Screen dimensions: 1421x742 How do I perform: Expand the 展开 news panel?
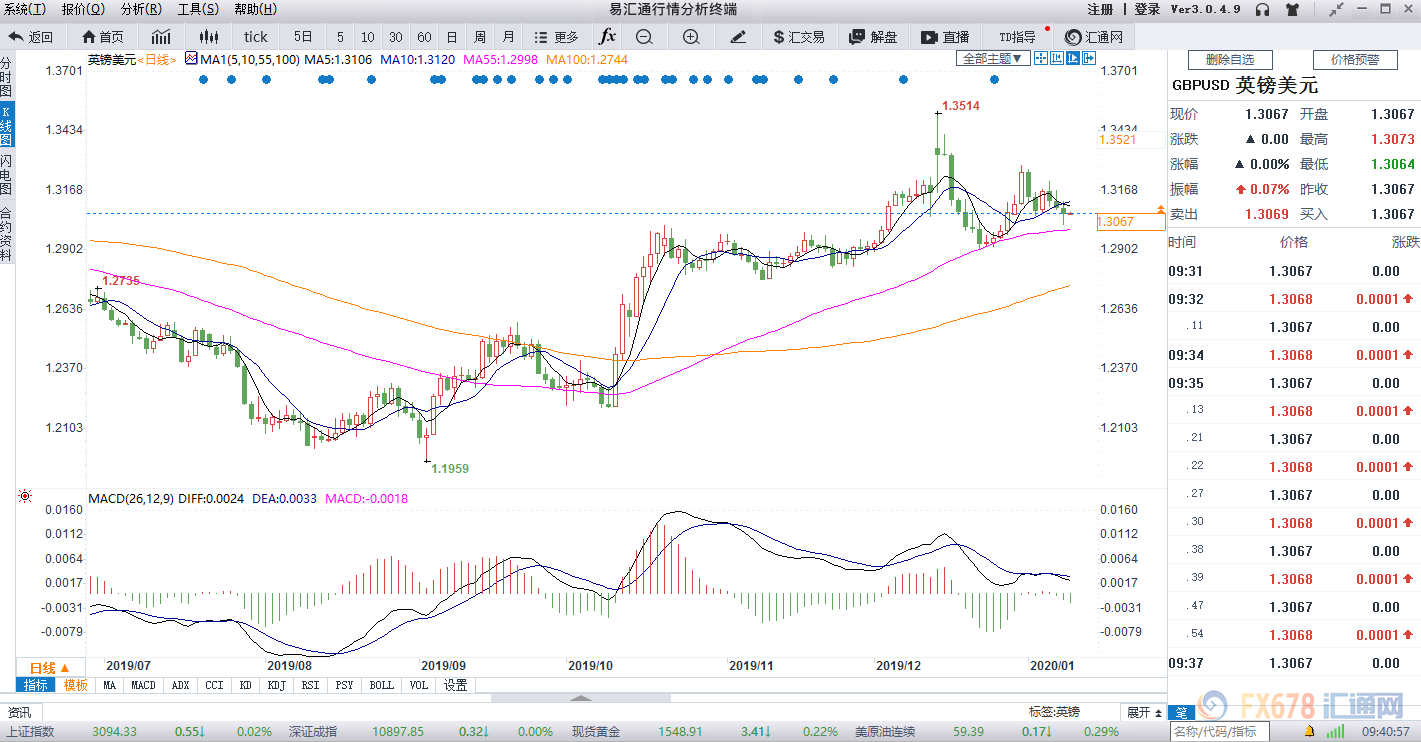coord(1144,712)
